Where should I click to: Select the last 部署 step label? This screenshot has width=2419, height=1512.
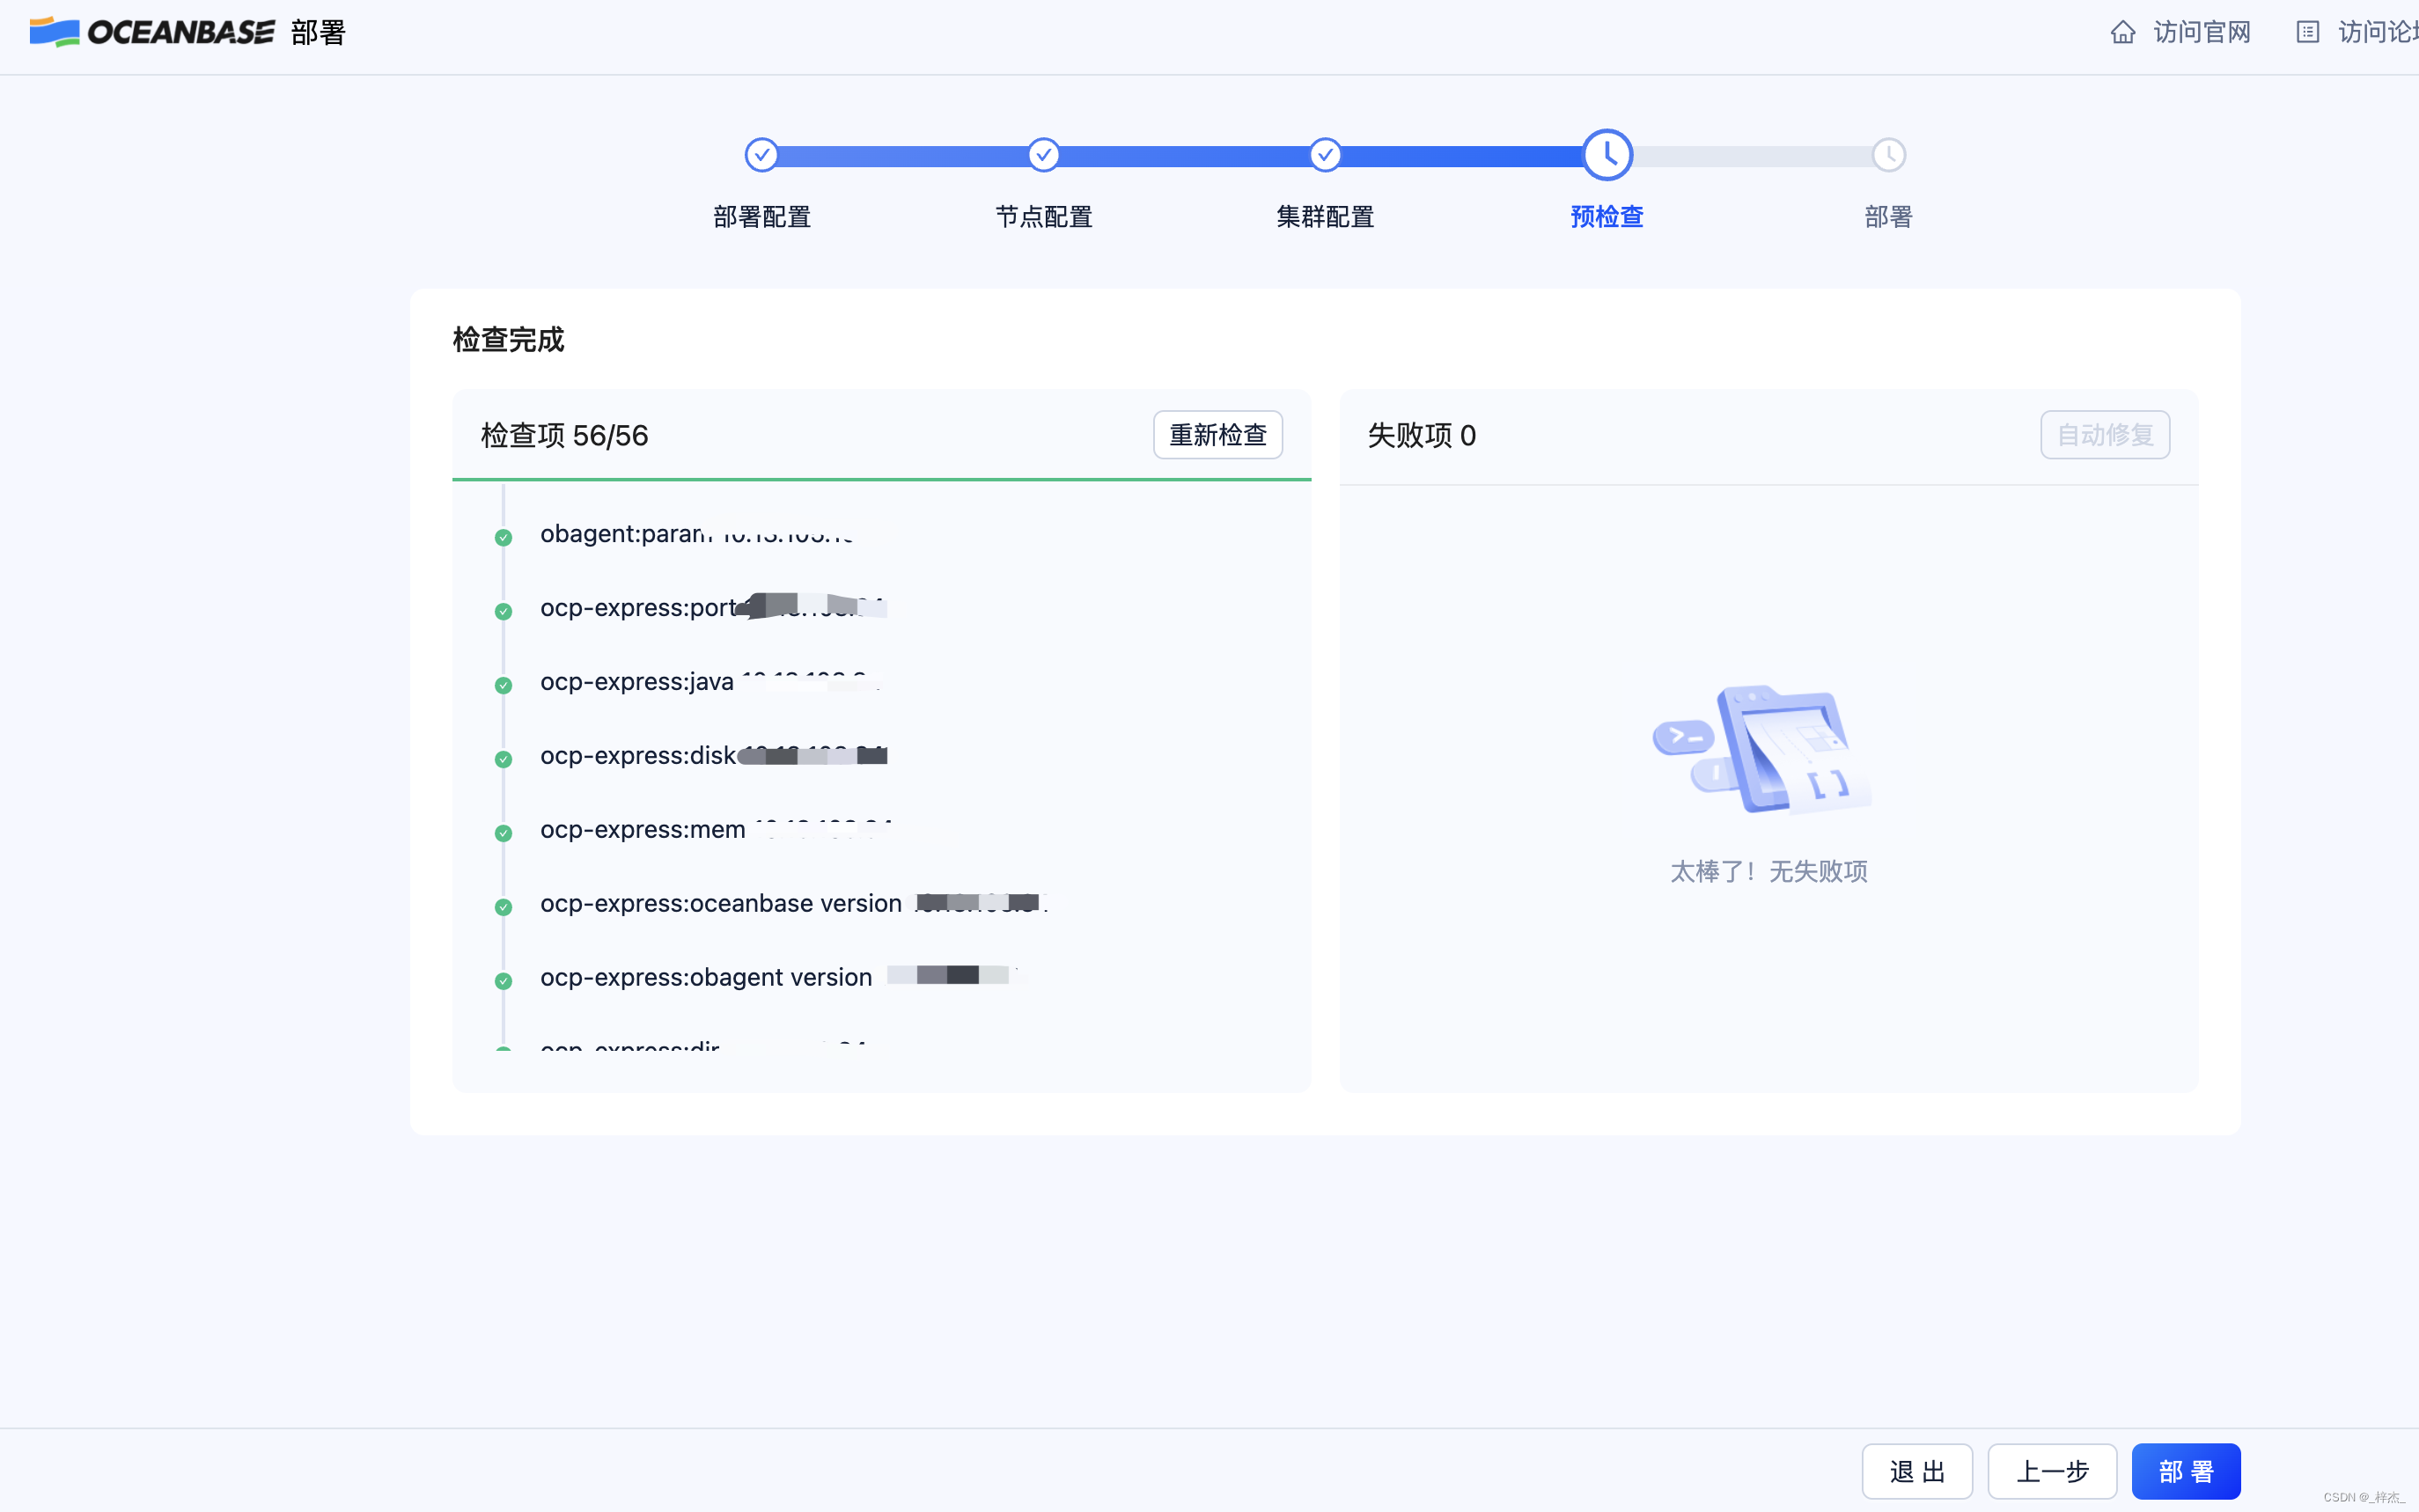coord(1888,217)
